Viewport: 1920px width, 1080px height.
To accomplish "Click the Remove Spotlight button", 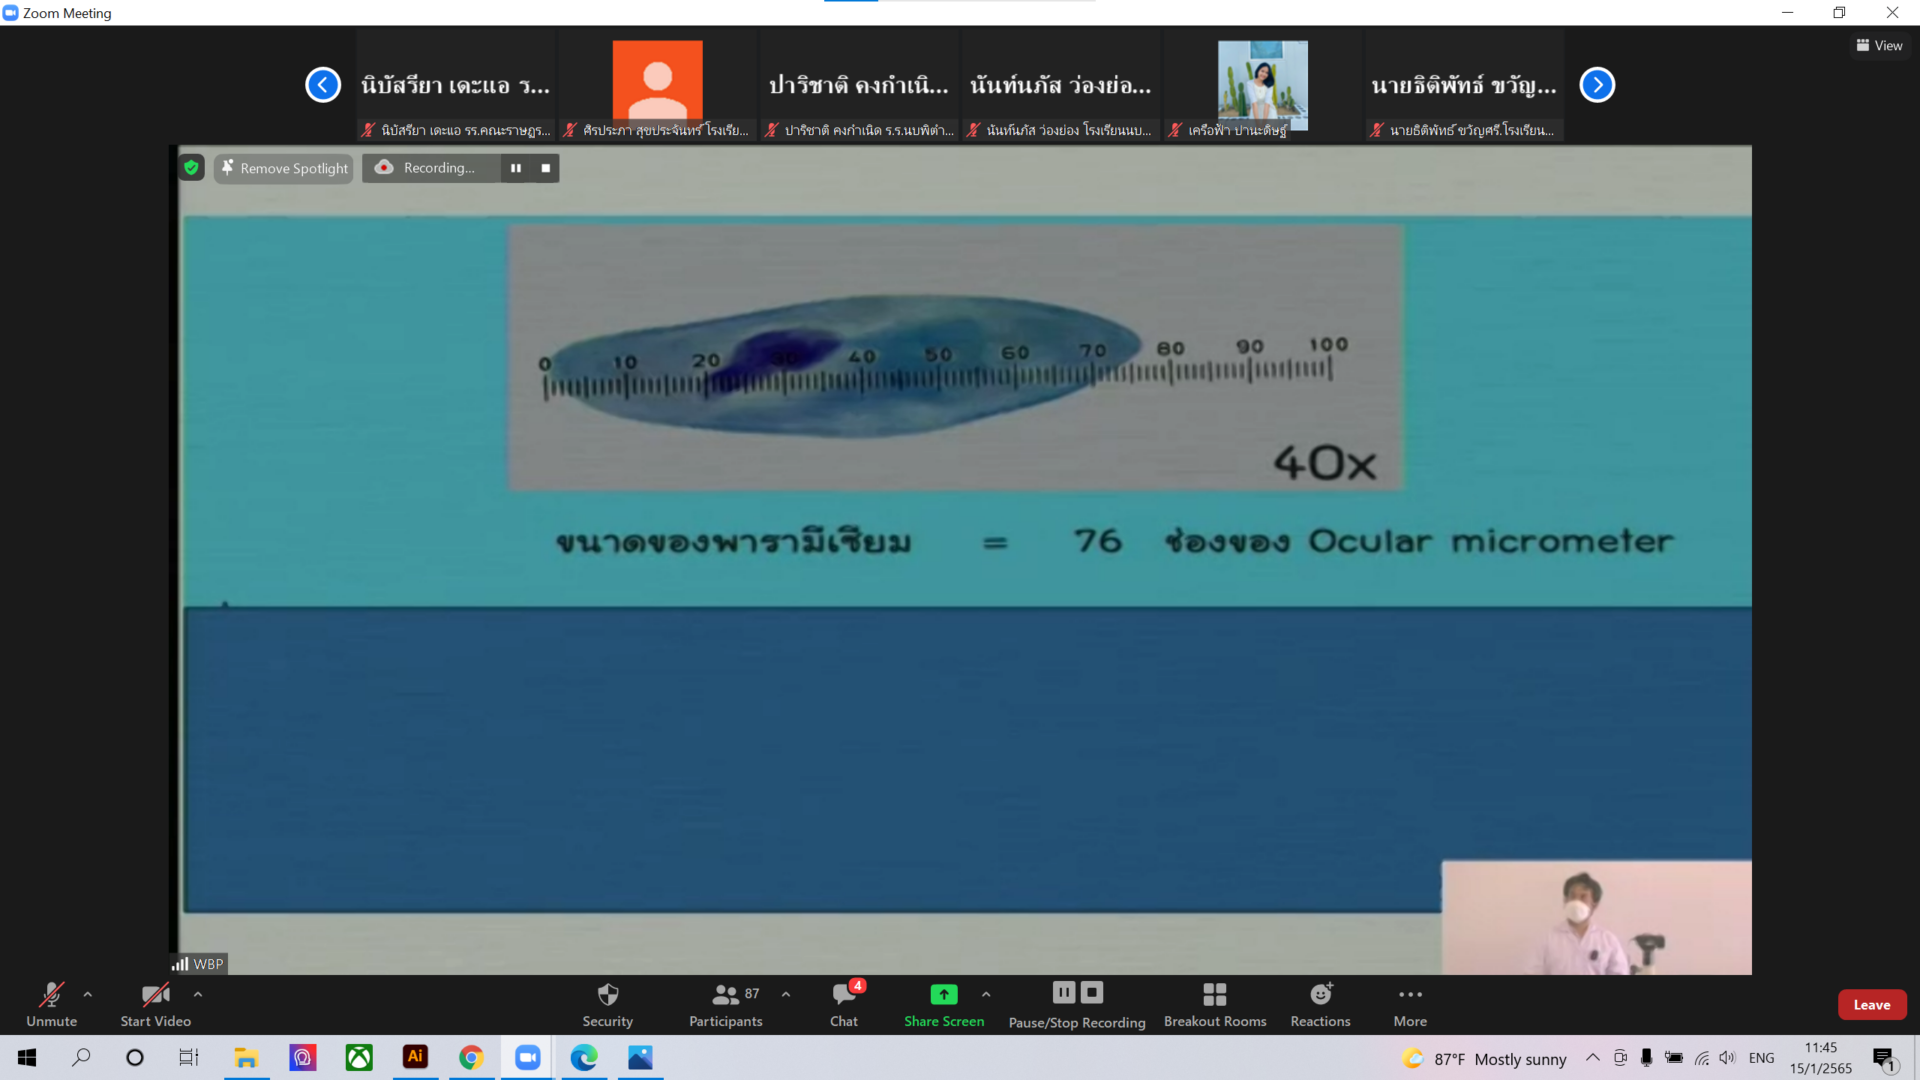I will 284,168.
